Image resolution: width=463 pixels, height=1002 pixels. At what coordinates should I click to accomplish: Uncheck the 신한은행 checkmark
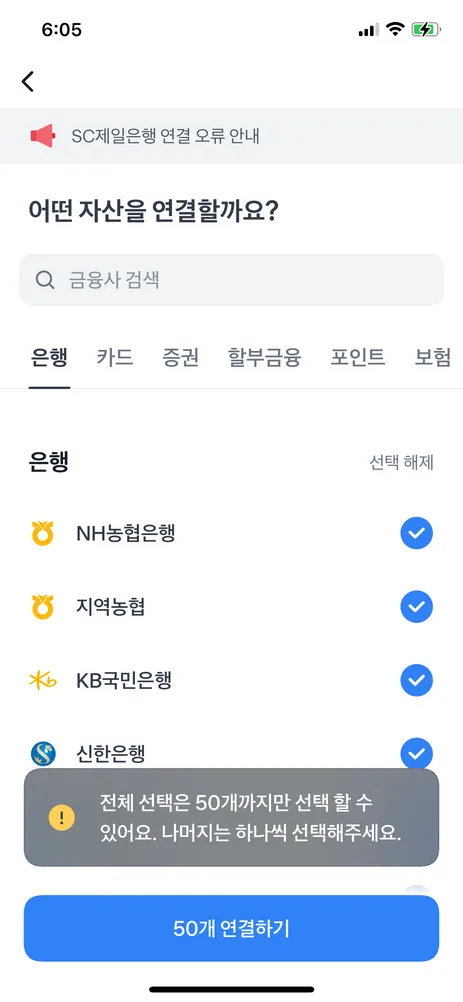(416, 755)
